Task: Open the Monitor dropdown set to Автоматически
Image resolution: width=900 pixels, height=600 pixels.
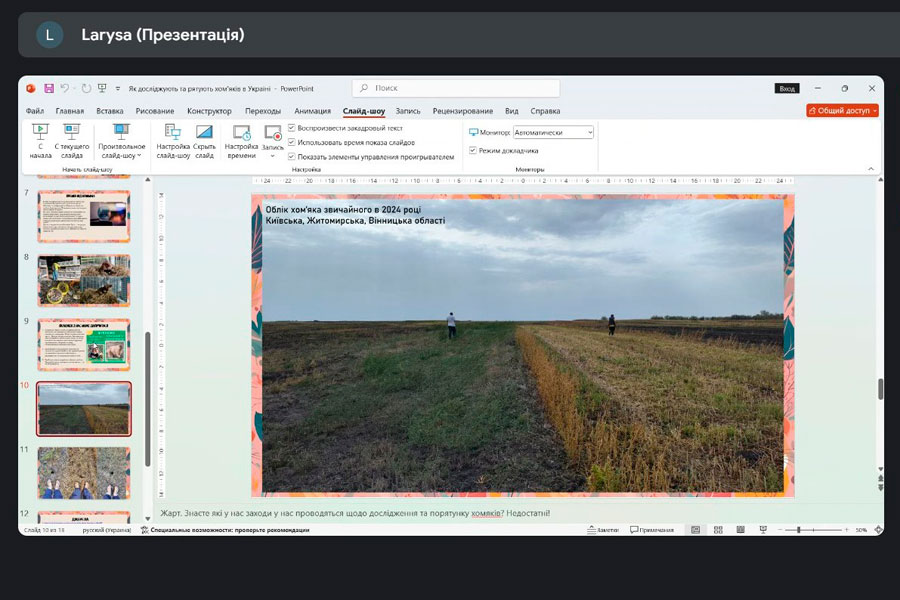Action: [553, 132]
